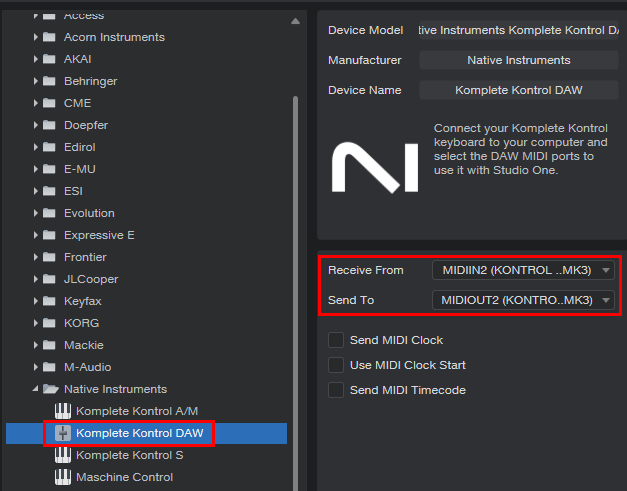This screenshot has height=491, width=627.
Task: Open the Send To MIDI port dropdown
Action: [x=523, y=300]
